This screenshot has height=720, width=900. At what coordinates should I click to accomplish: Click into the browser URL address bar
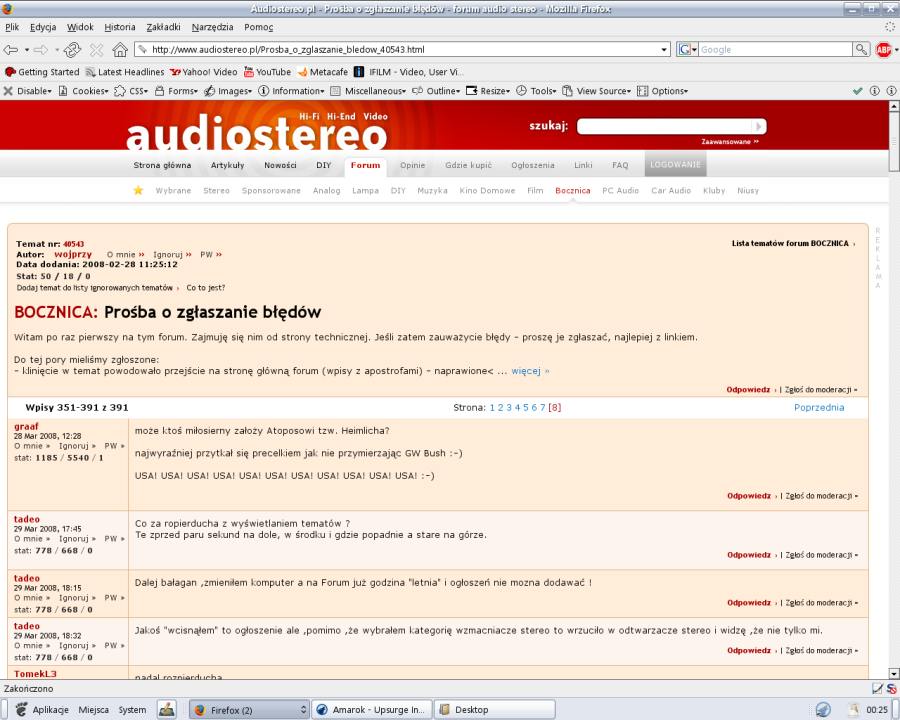402,50
